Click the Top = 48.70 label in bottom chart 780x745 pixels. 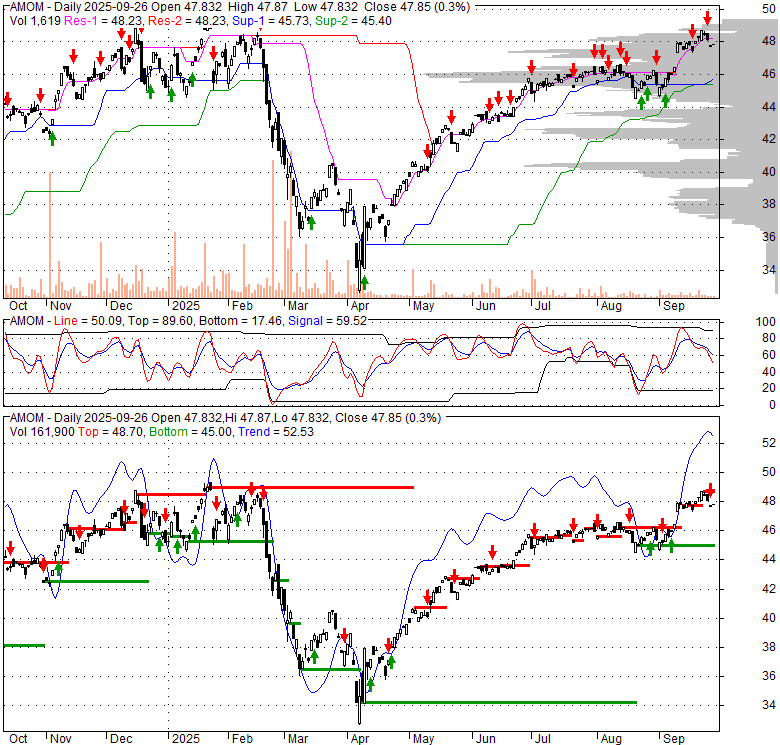click(110, 432)
